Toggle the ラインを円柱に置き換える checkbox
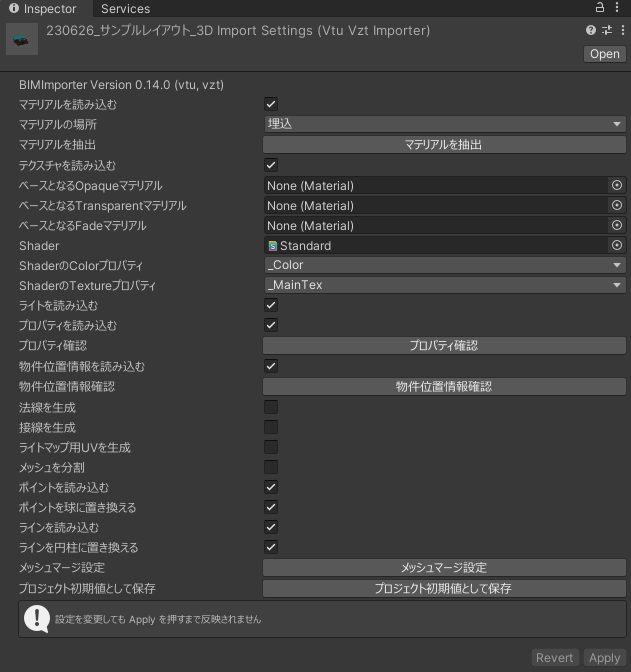 (x=271, y=547)
